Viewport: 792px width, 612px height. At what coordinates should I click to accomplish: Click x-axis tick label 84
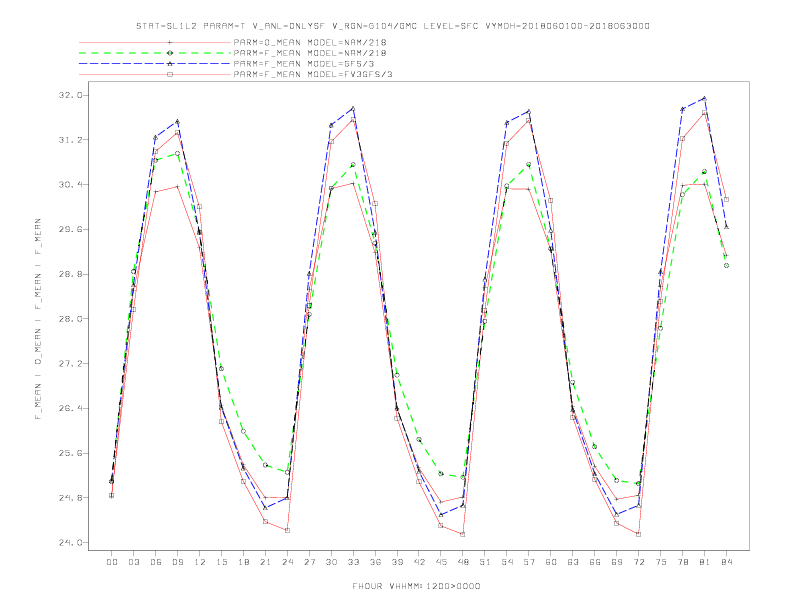(727, 562)
